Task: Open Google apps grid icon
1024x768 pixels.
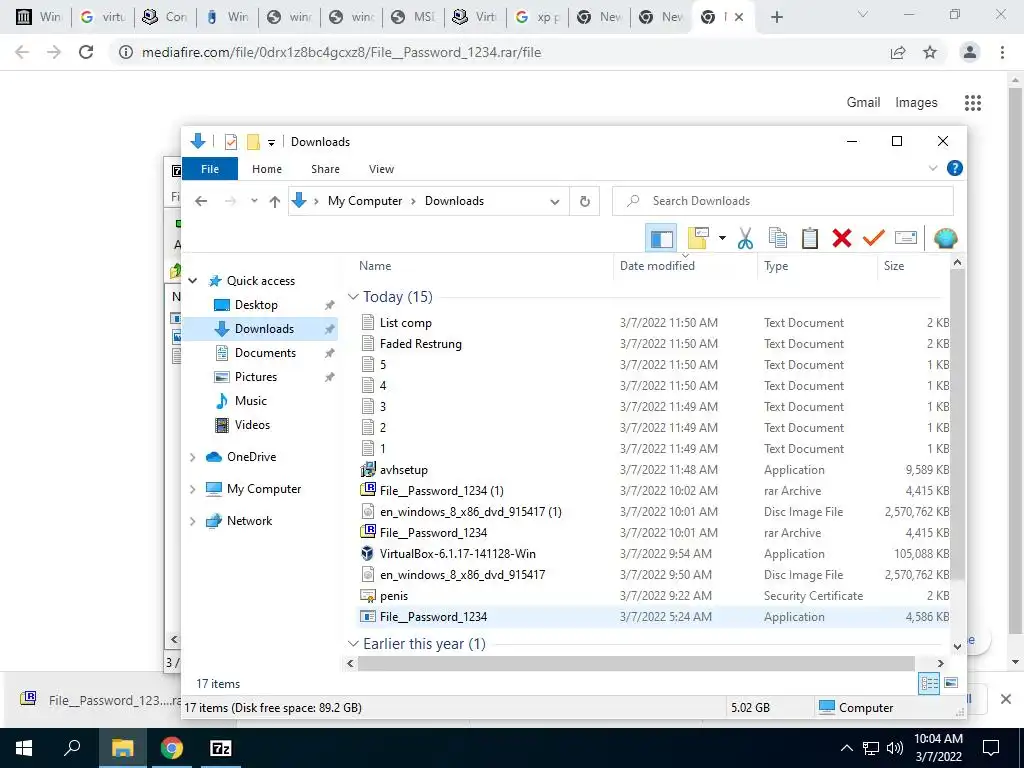Action: pos(972,103)
